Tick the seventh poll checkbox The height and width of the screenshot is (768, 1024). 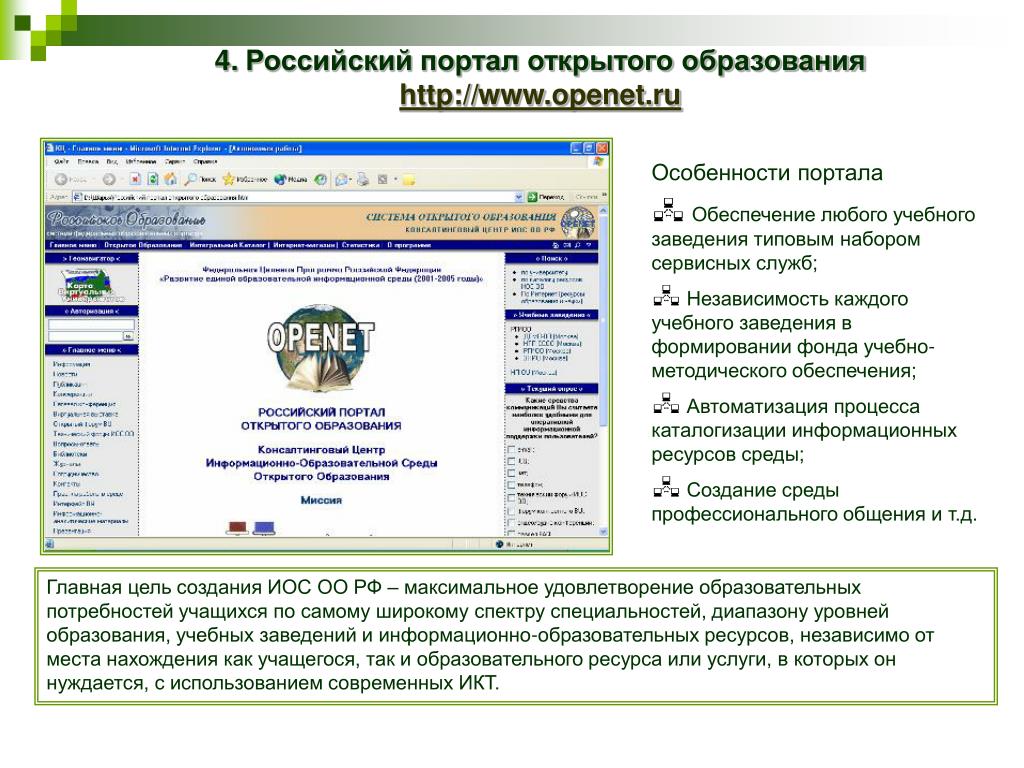511,522
